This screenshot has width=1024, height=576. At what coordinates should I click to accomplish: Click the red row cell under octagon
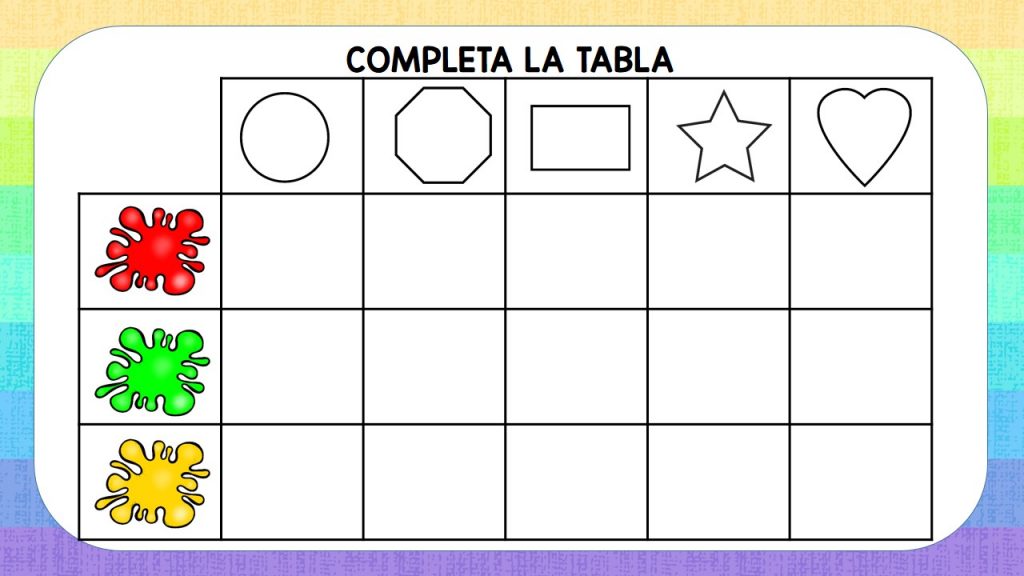click(x=434, y=251)
